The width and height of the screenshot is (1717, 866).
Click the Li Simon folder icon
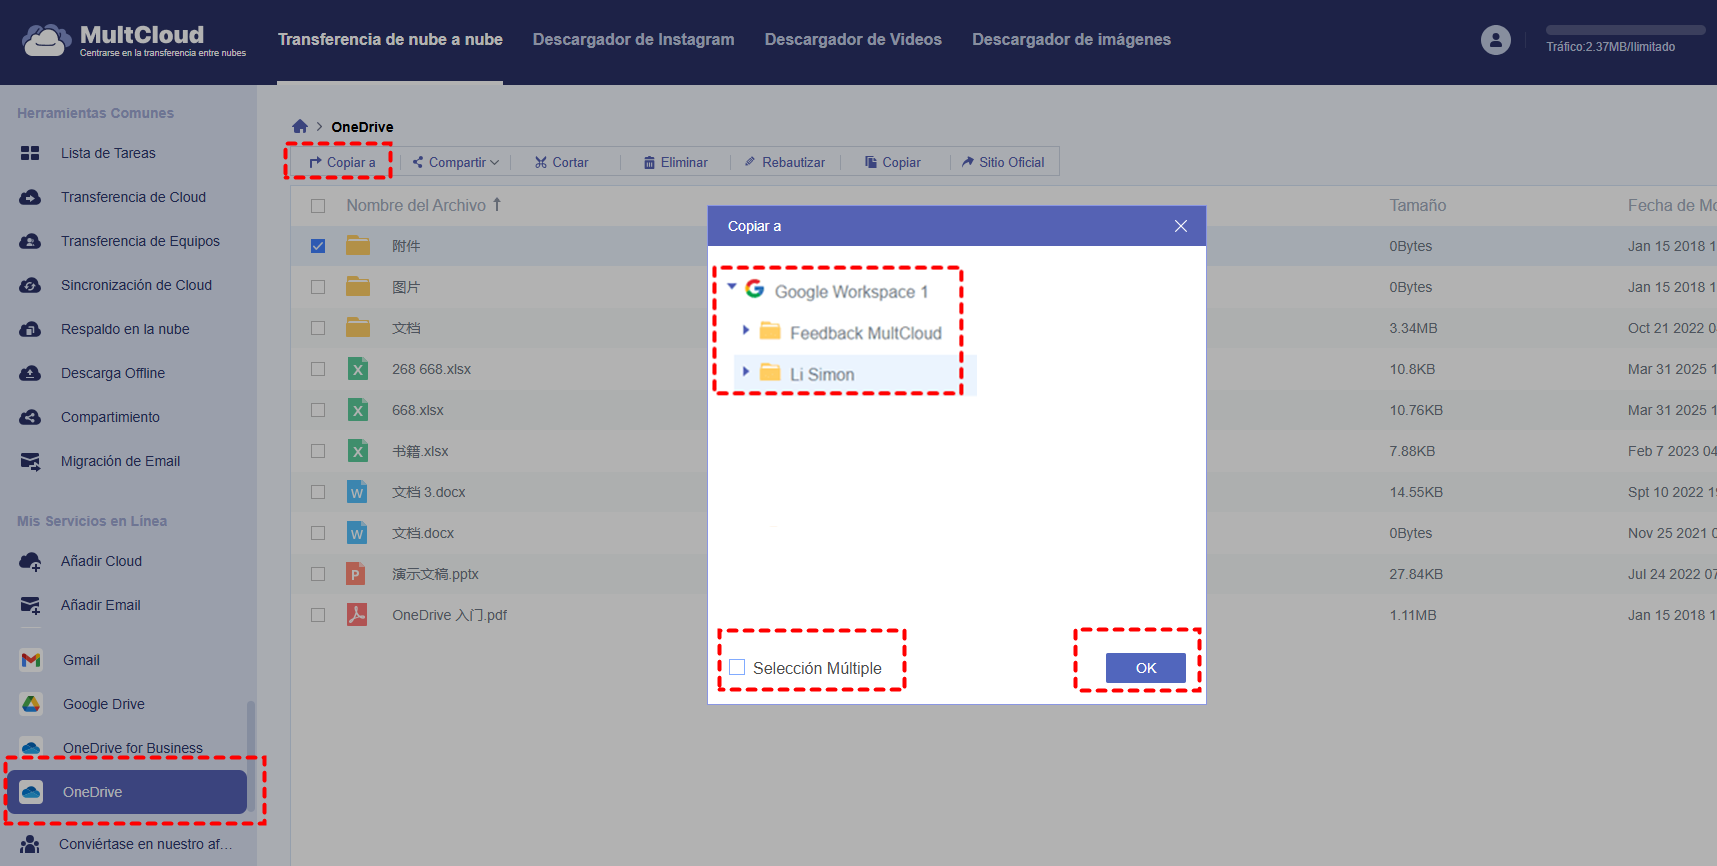pos(770,373)
